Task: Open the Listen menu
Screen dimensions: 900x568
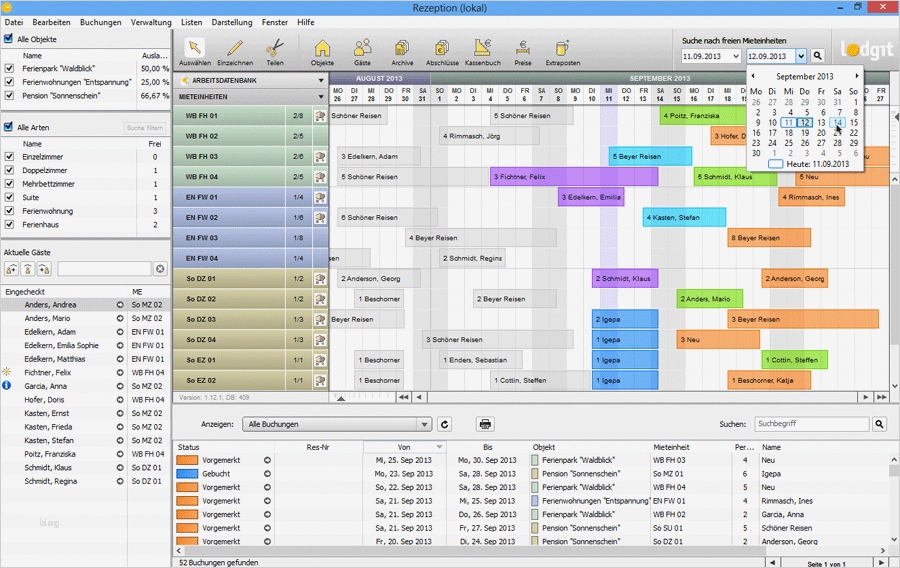Action: (x=192, y=22)
